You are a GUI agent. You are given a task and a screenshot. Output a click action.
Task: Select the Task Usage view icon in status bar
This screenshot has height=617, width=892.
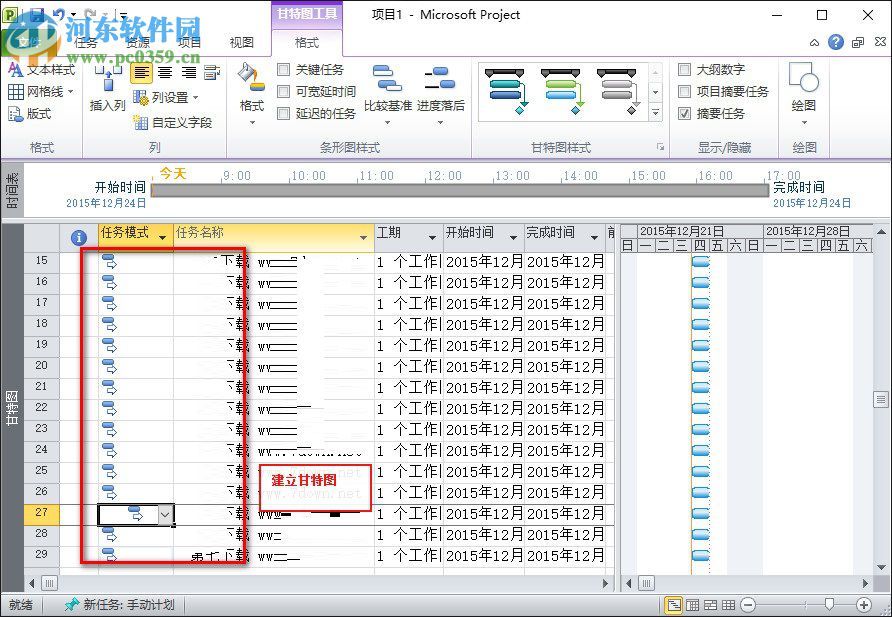693,604
